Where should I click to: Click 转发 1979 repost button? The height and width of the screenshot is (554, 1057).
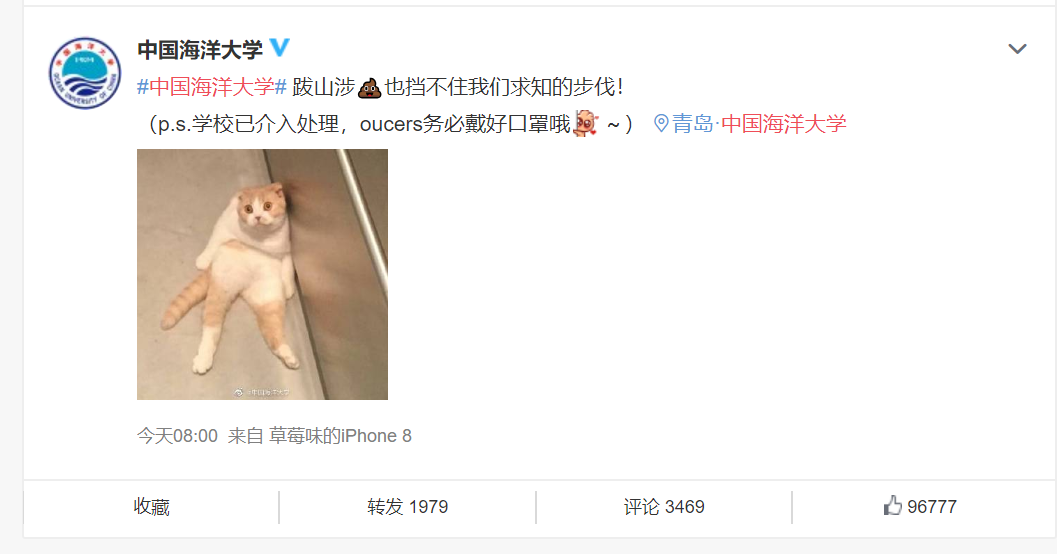pos(407,507)
